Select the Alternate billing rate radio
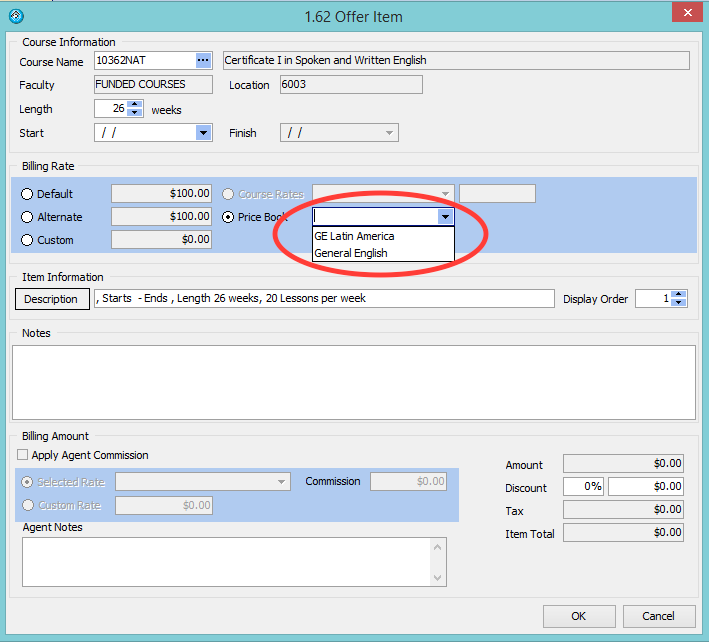Viewport: 709px width, 642px height. 27,217
